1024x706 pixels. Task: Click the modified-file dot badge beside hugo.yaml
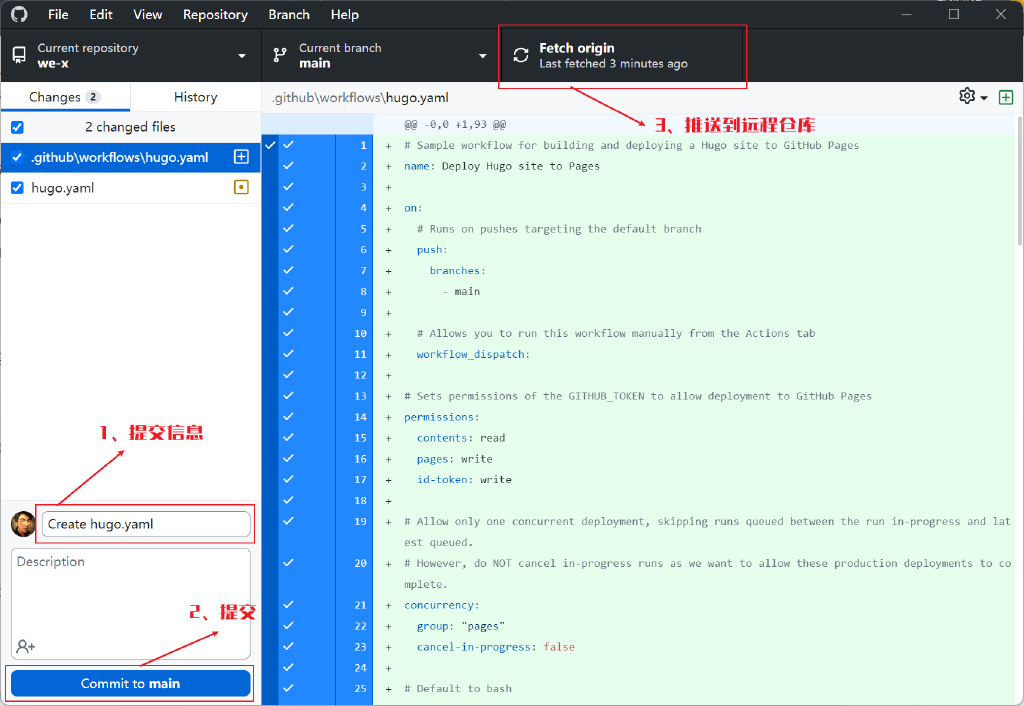[x=241, y=186]
